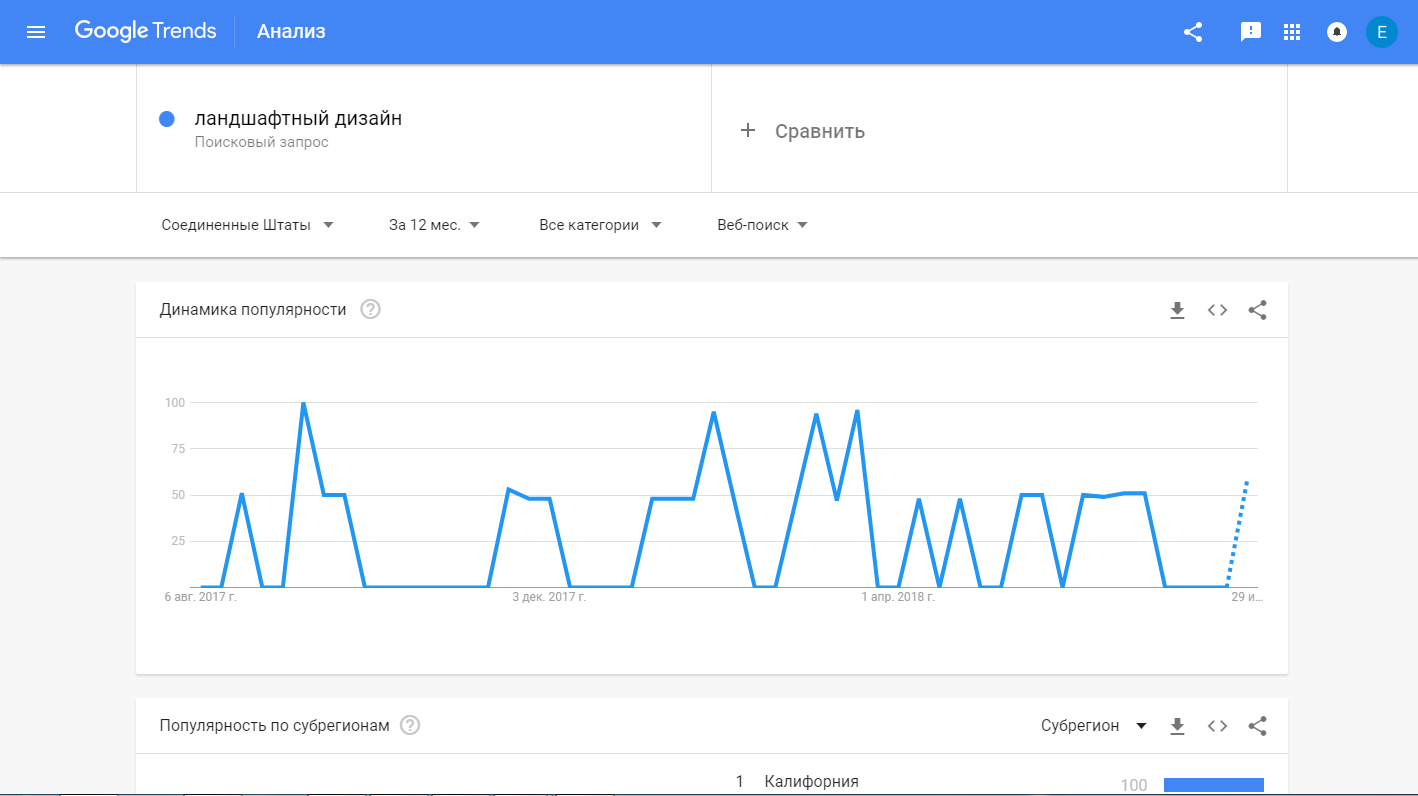Screen dimensions: 1418x796
Task: Open the Google apps grid
Action: tap(1292, 32)
